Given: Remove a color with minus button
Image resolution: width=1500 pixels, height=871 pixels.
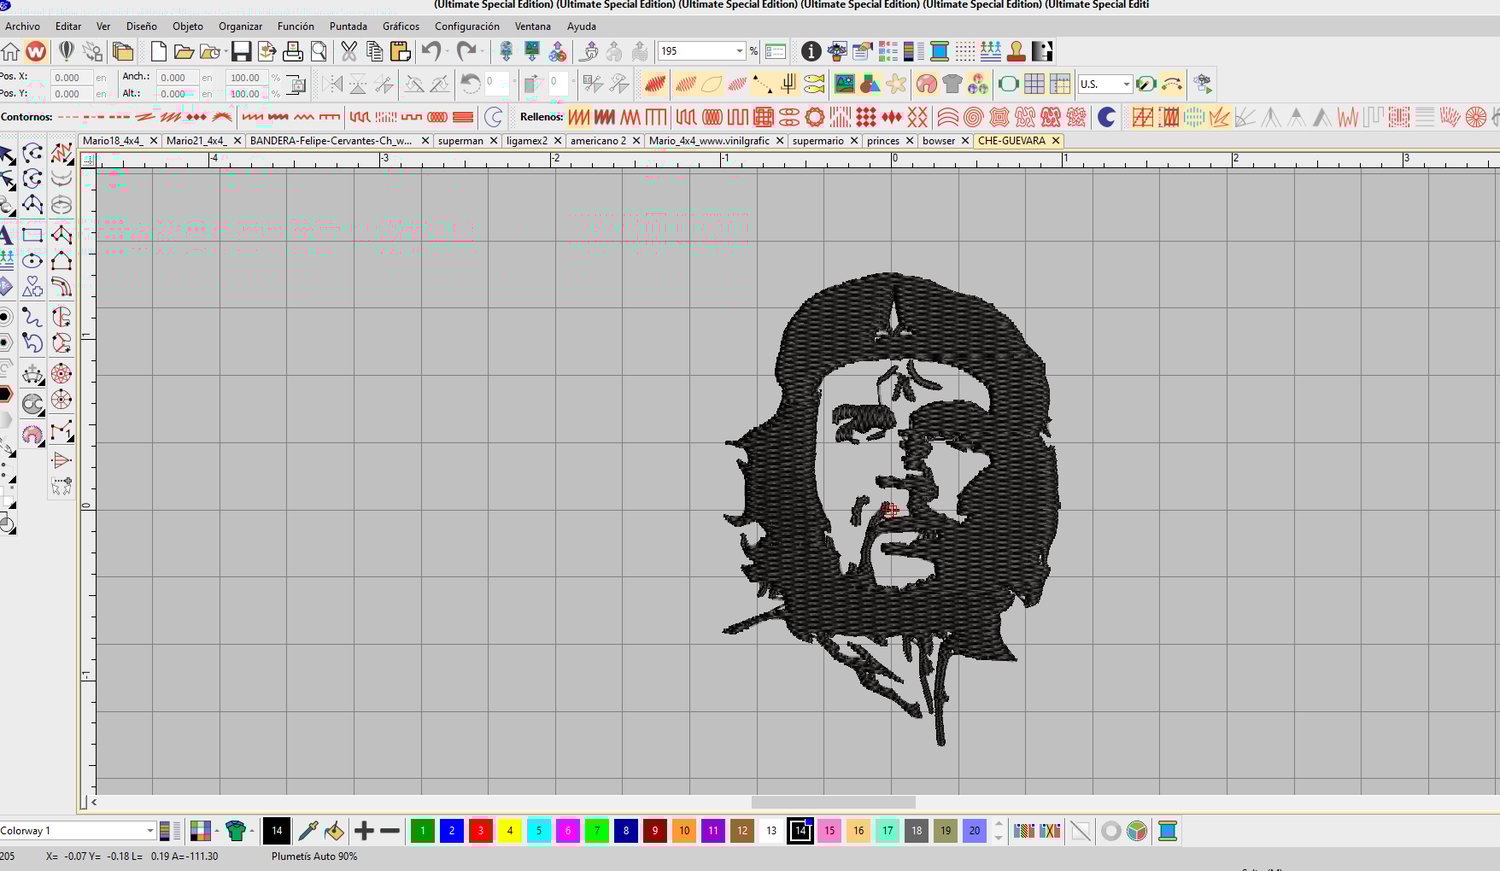Looking at the screenshot, I should (x=390, y=831).
